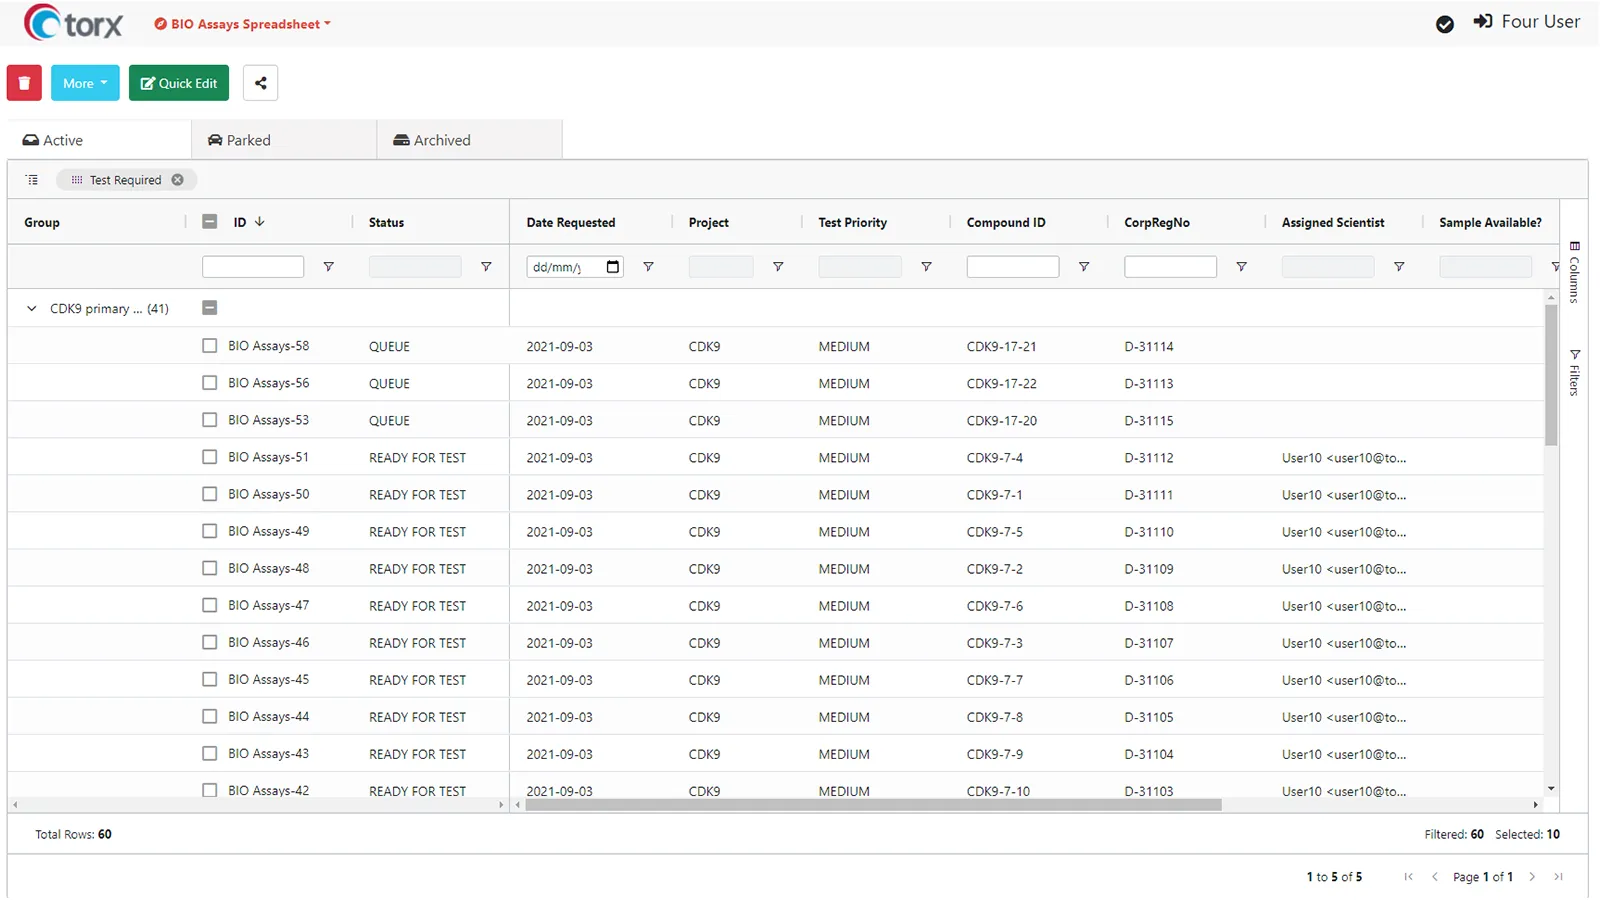Click the Compound ID filter funnel icon
Screen dimensions: 1600x900
tap(1083, 267)
